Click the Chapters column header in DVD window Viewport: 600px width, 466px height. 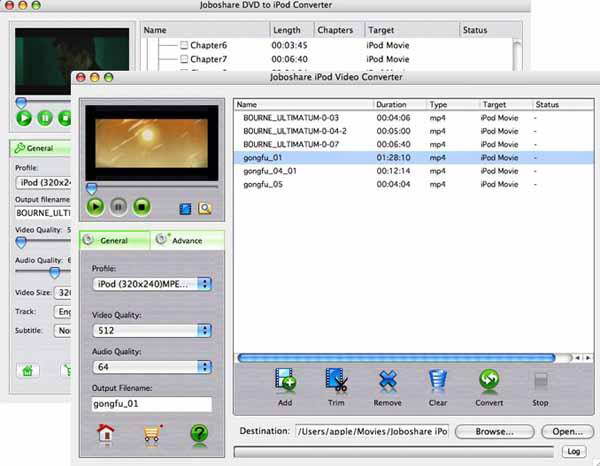(x=339, y=30)
